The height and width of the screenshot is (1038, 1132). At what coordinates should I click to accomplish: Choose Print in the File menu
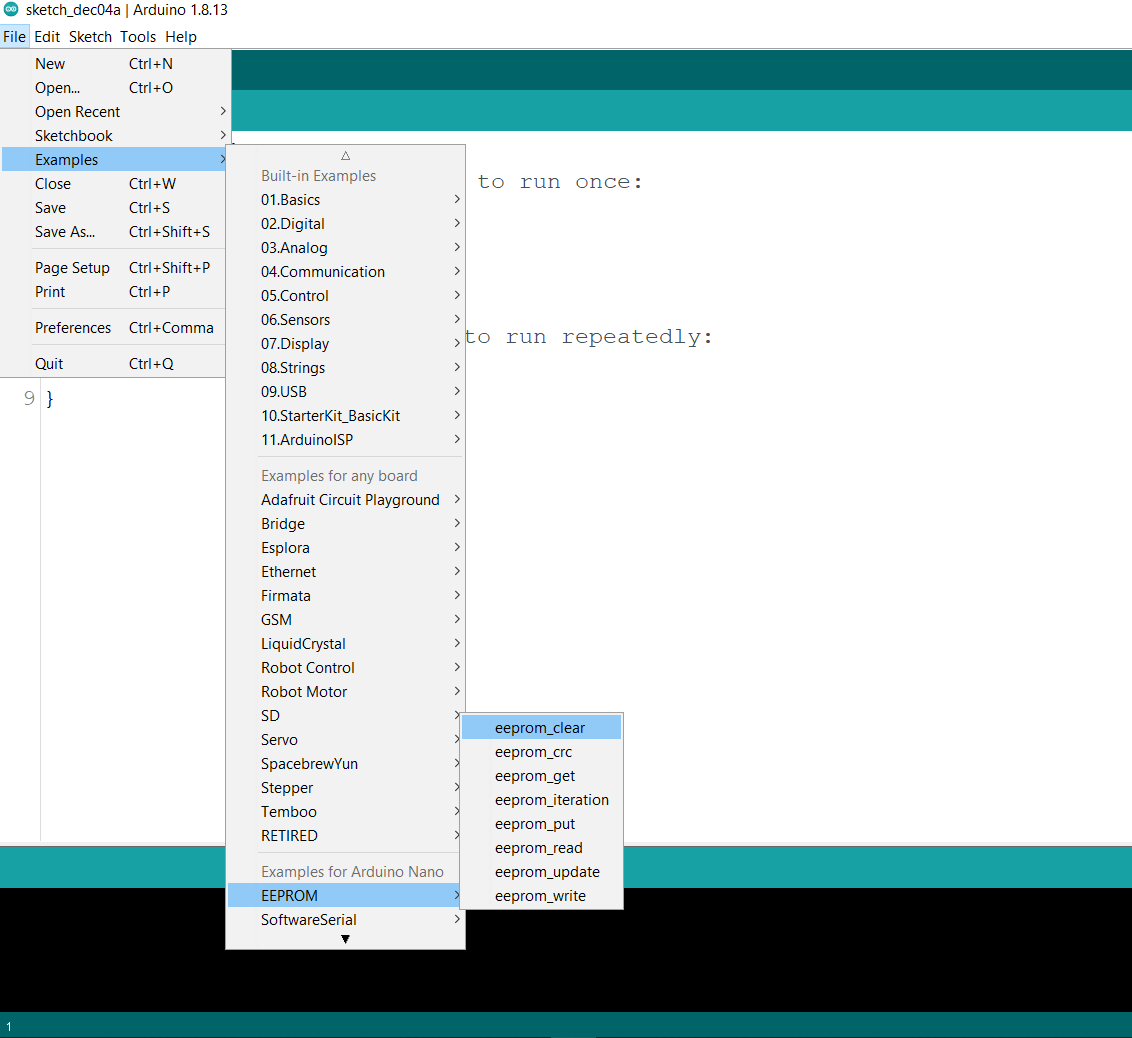[x=114, y=292]
